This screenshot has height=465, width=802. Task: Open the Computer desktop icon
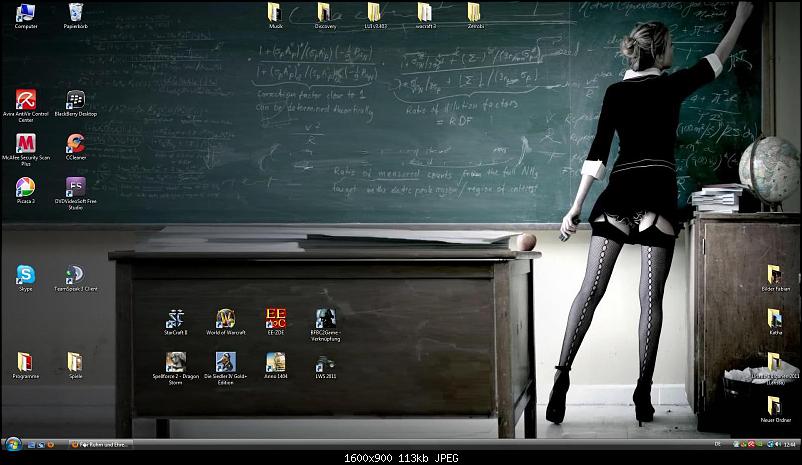pos(26,13)
